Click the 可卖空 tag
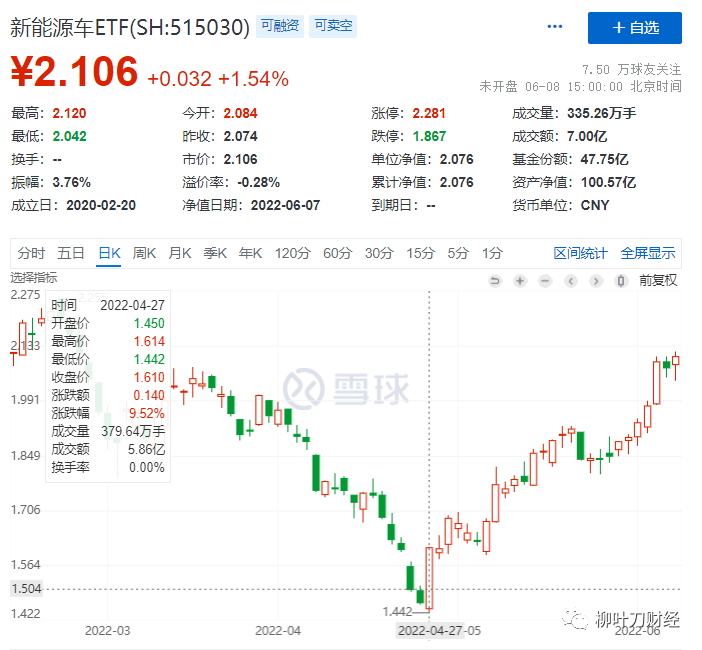 click(333, 26)
